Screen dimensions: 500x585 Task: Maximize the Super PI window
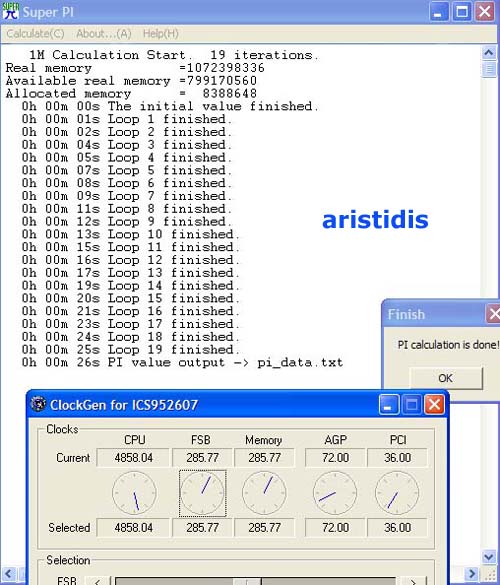pyautogui.click(x=462, y=12)
